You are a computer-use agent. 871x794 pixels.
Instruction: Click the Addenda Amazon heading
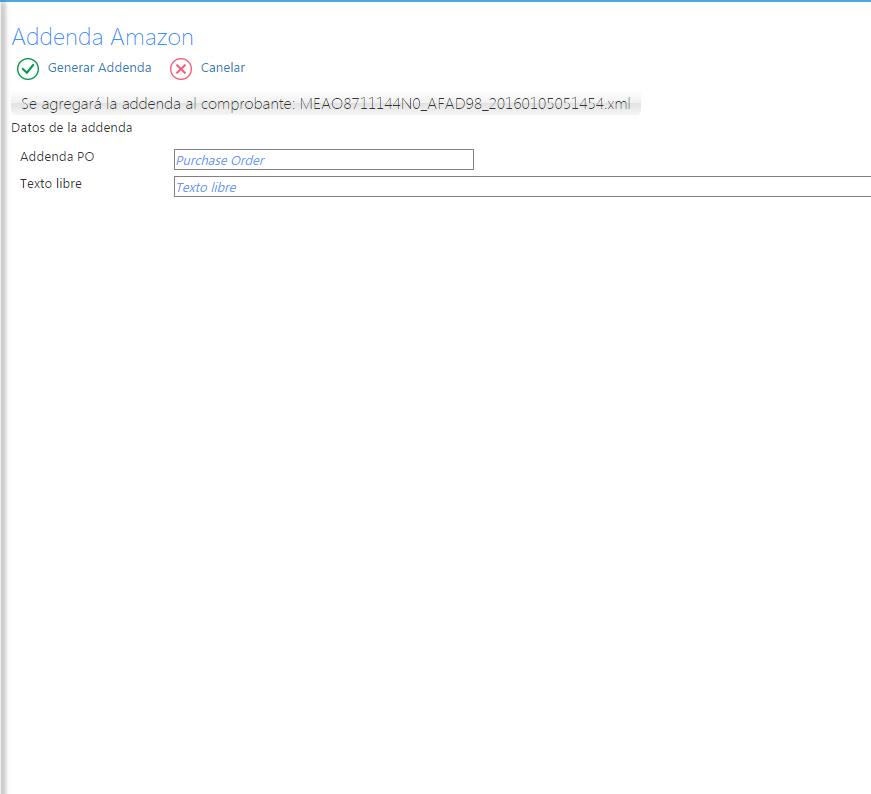point(103,37)
